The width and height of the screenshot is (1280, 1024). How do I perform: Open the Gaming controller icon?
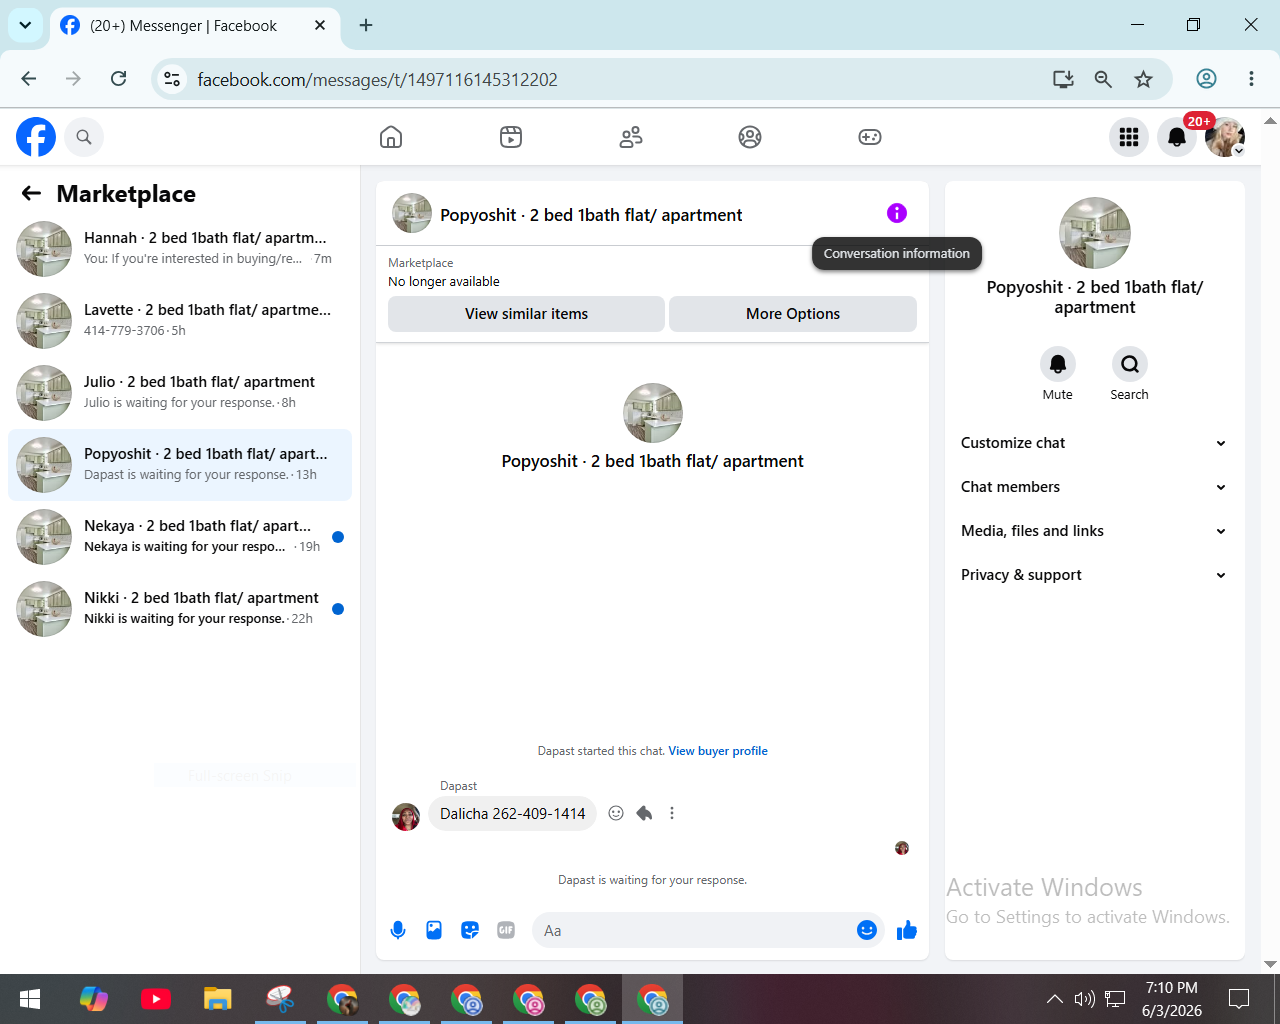pyautogui.click(x=870, y=137)
